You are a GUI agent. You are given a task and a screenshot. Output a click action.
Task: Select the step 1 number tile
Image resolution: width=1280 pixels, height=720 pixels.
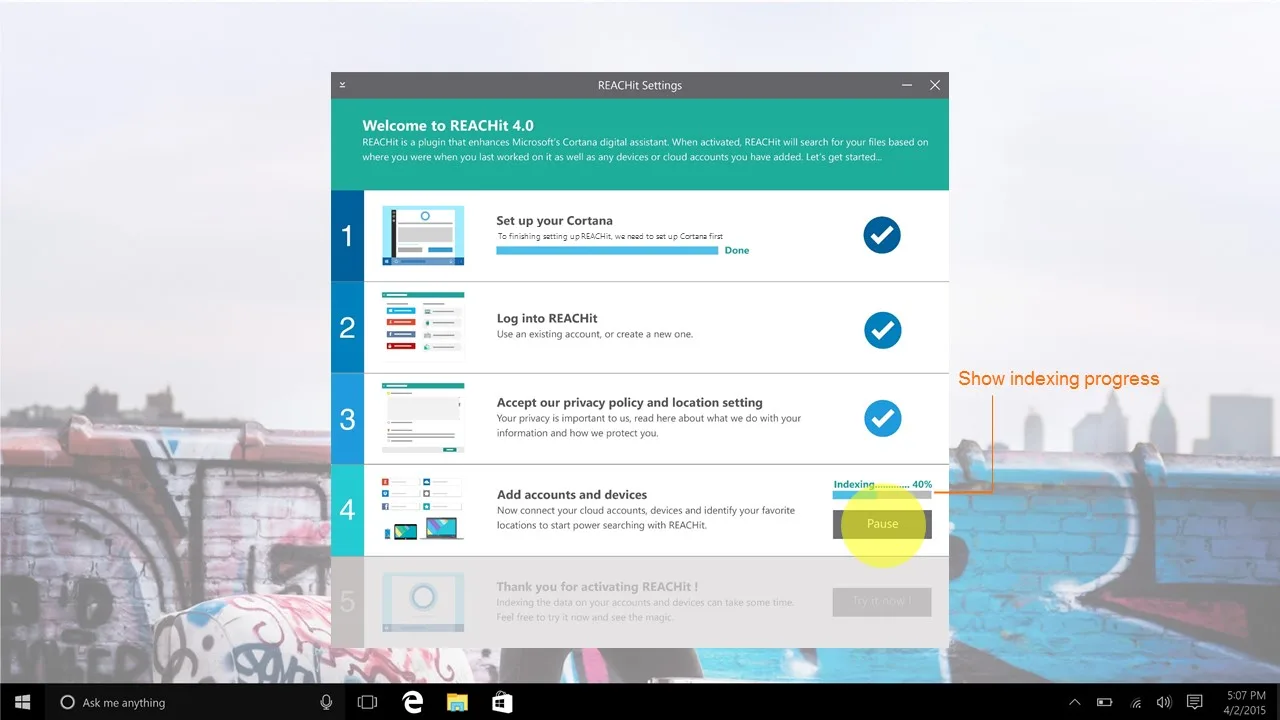pyautogui.click(x=347, y=236)
